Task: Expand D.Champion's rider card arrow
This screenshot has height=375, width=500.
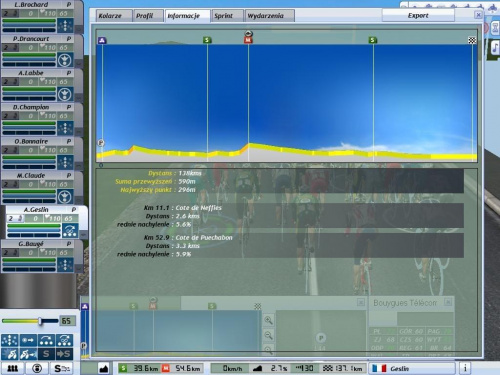Action: [79, 132]
